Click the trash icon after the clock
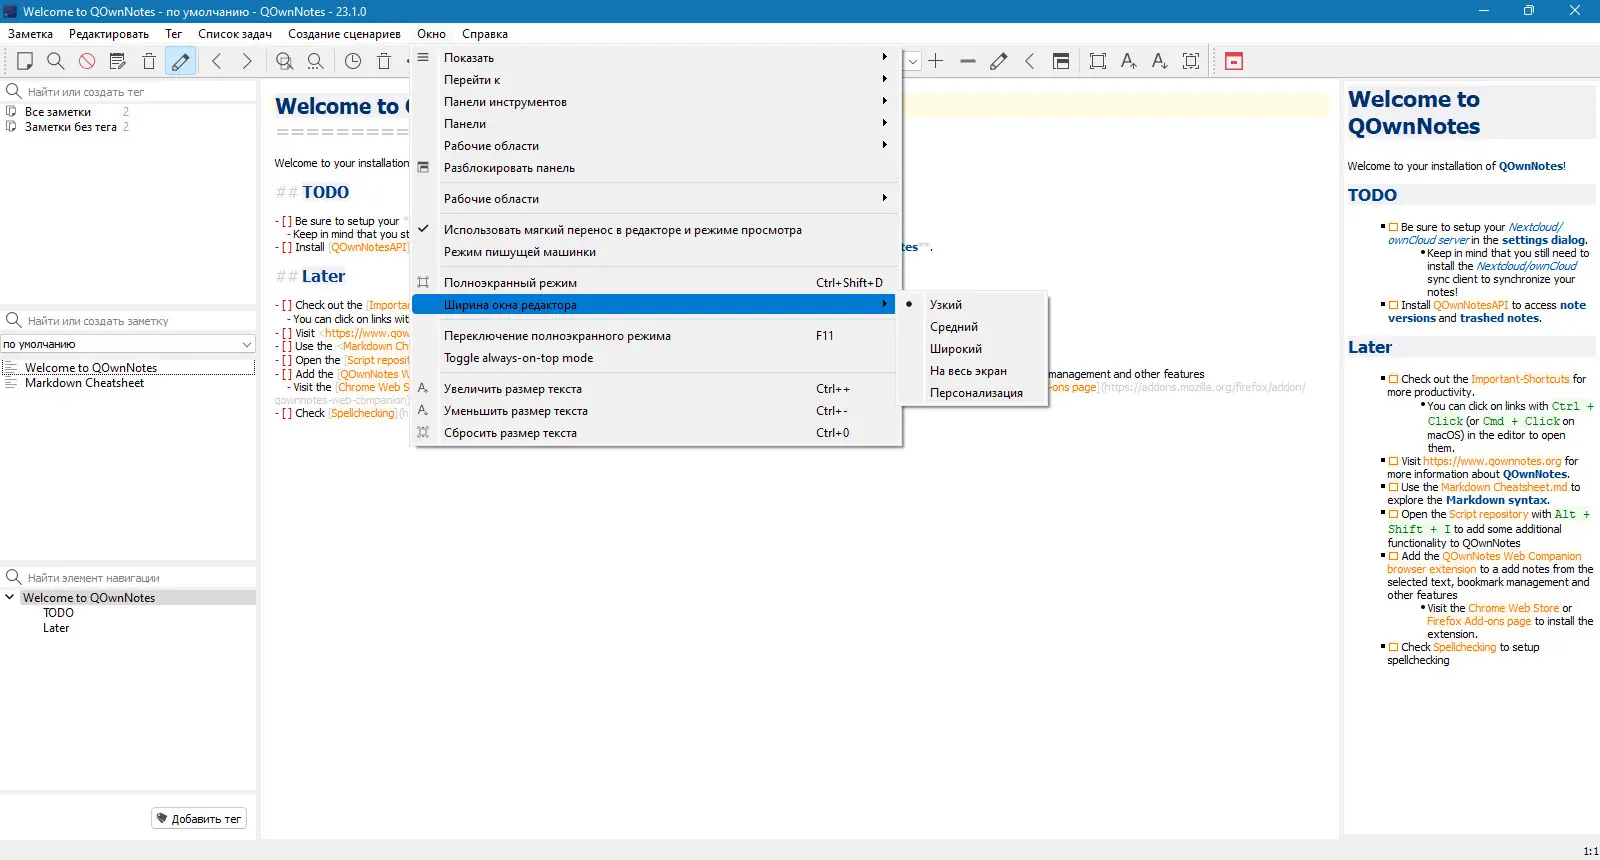Viewport: 1600px width, 860px height. coord(384,61)
